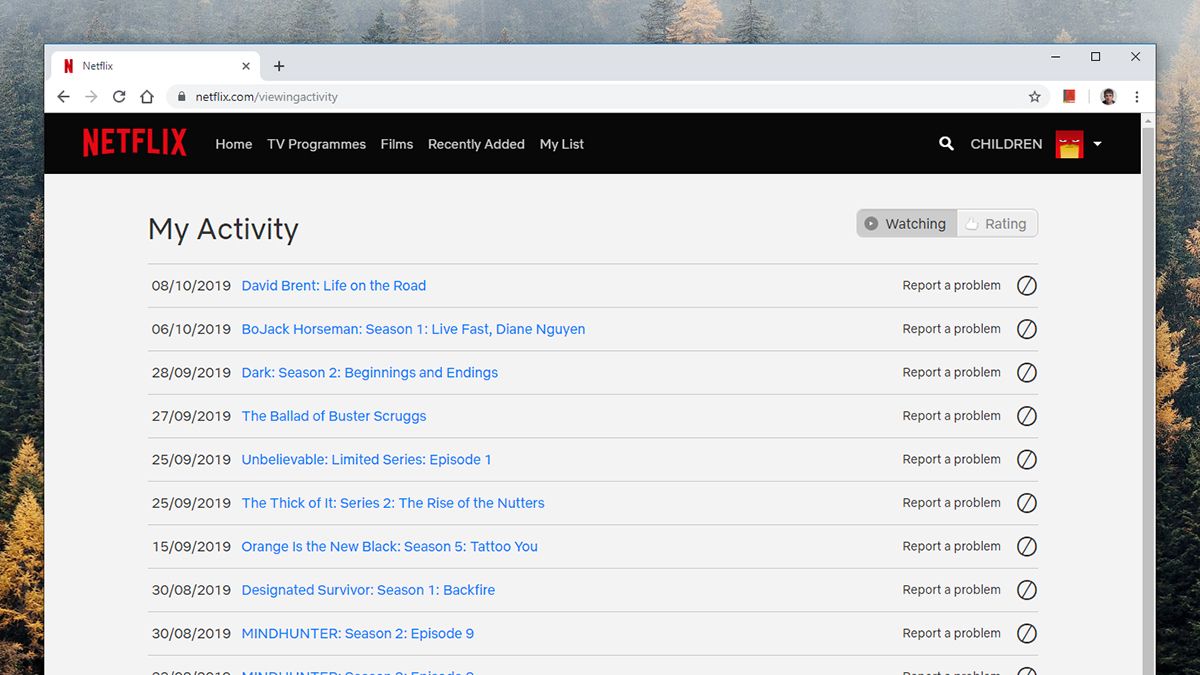Hide The Ballad of Buster Scruggs entry
Viewport: 1200px width, 675px height.
(x=1027, y=416)
